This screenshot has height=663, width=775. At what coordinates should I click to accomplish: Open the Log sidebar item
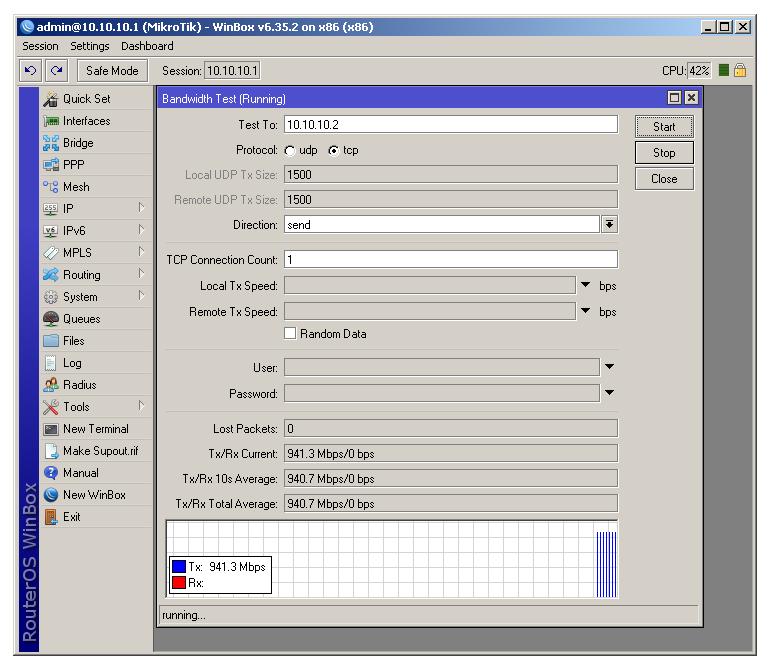click(72, 363)
